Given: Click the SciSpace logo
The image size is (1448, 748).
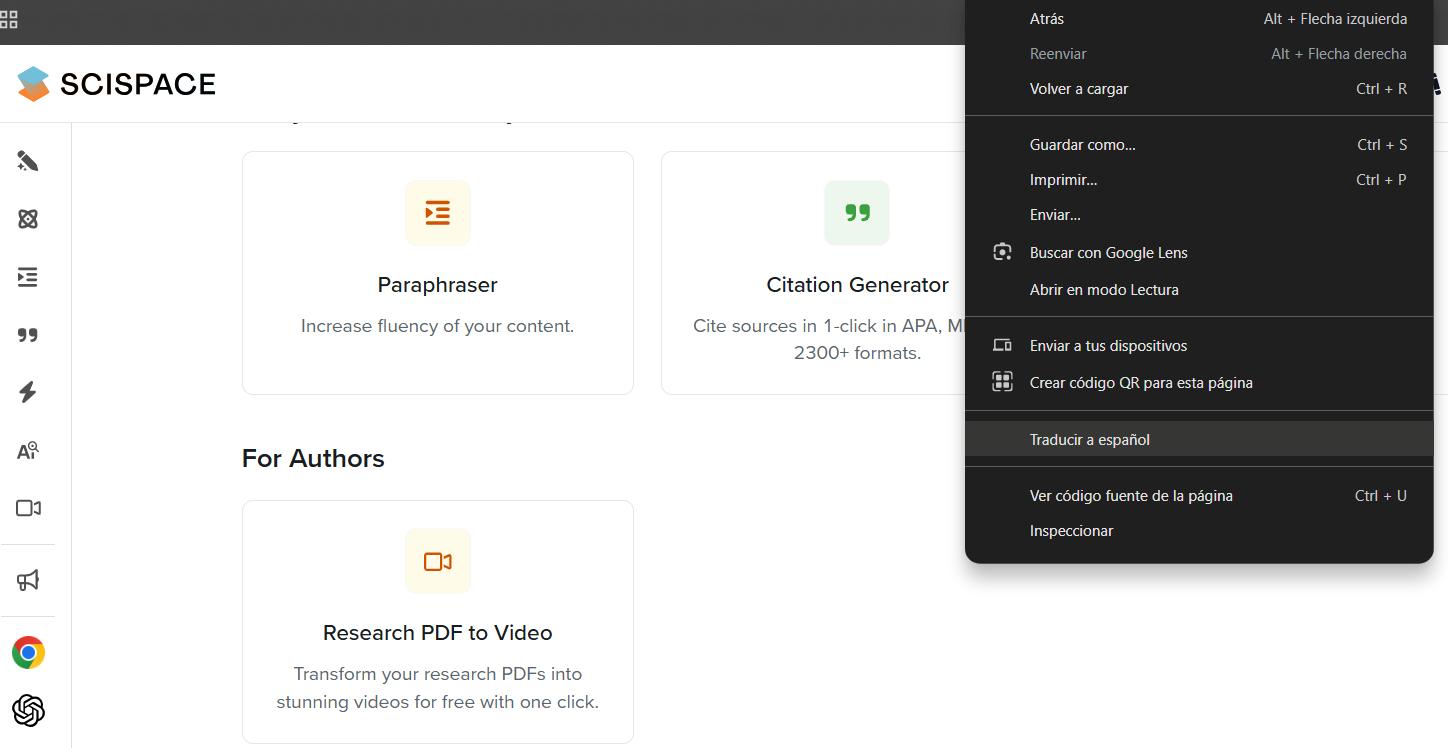Looking at the screenshot, I should coord(116,84).
